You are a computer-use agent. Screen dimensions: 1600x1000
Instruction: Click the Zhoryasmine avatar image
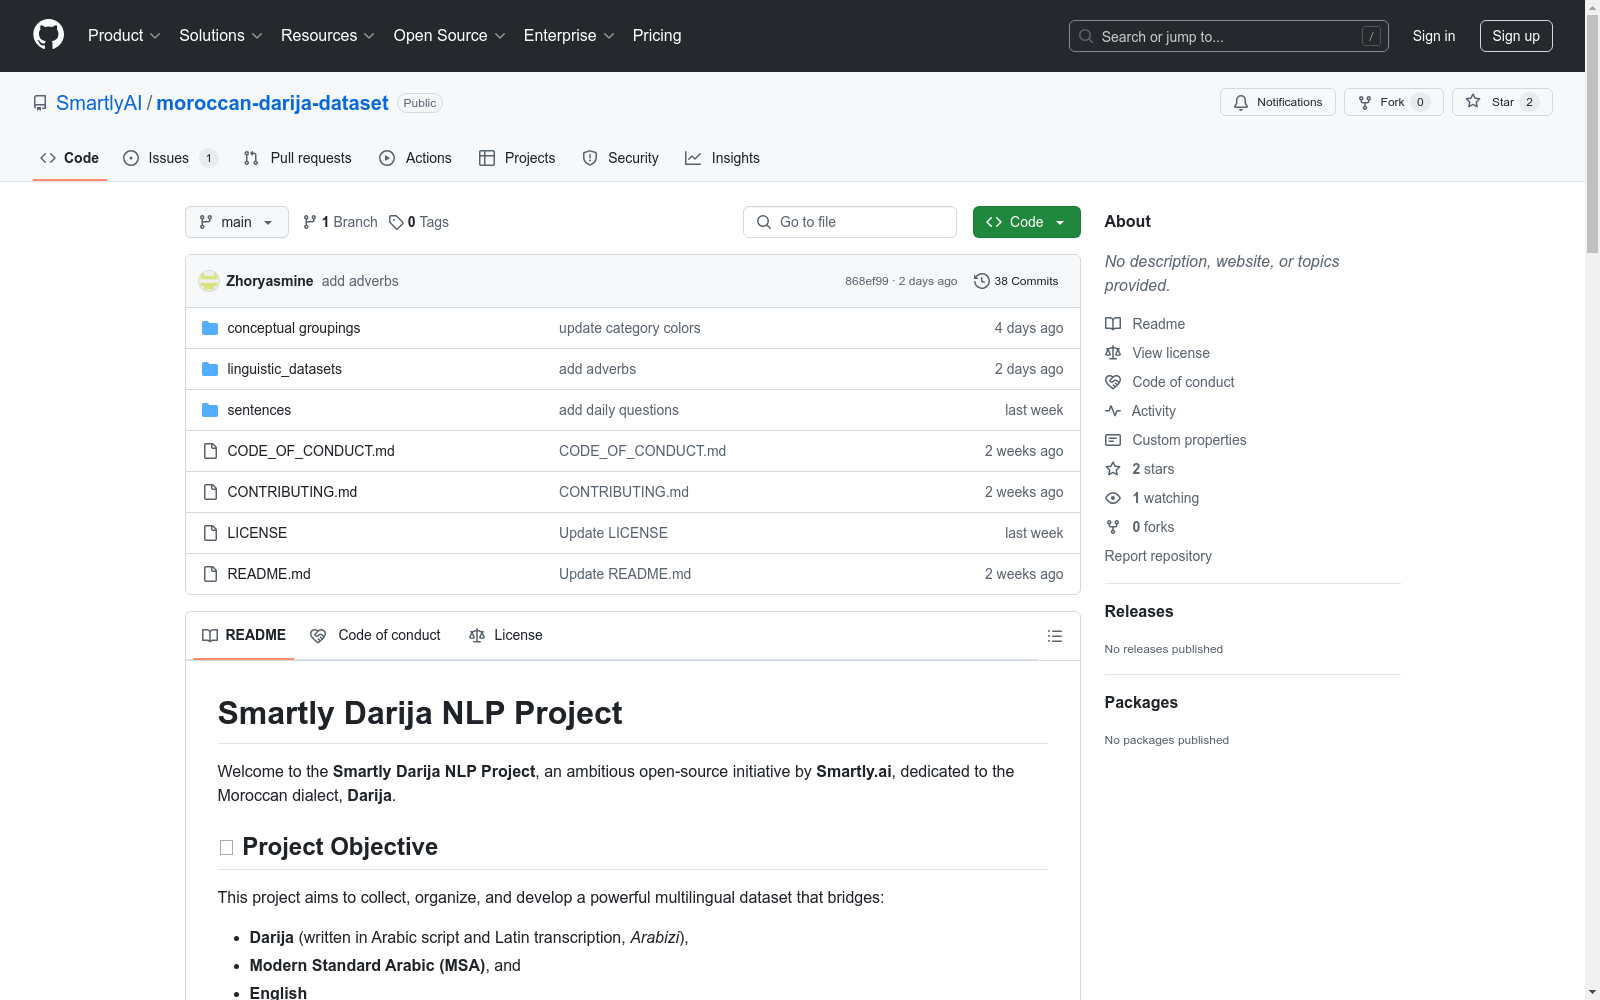point(209,281)
